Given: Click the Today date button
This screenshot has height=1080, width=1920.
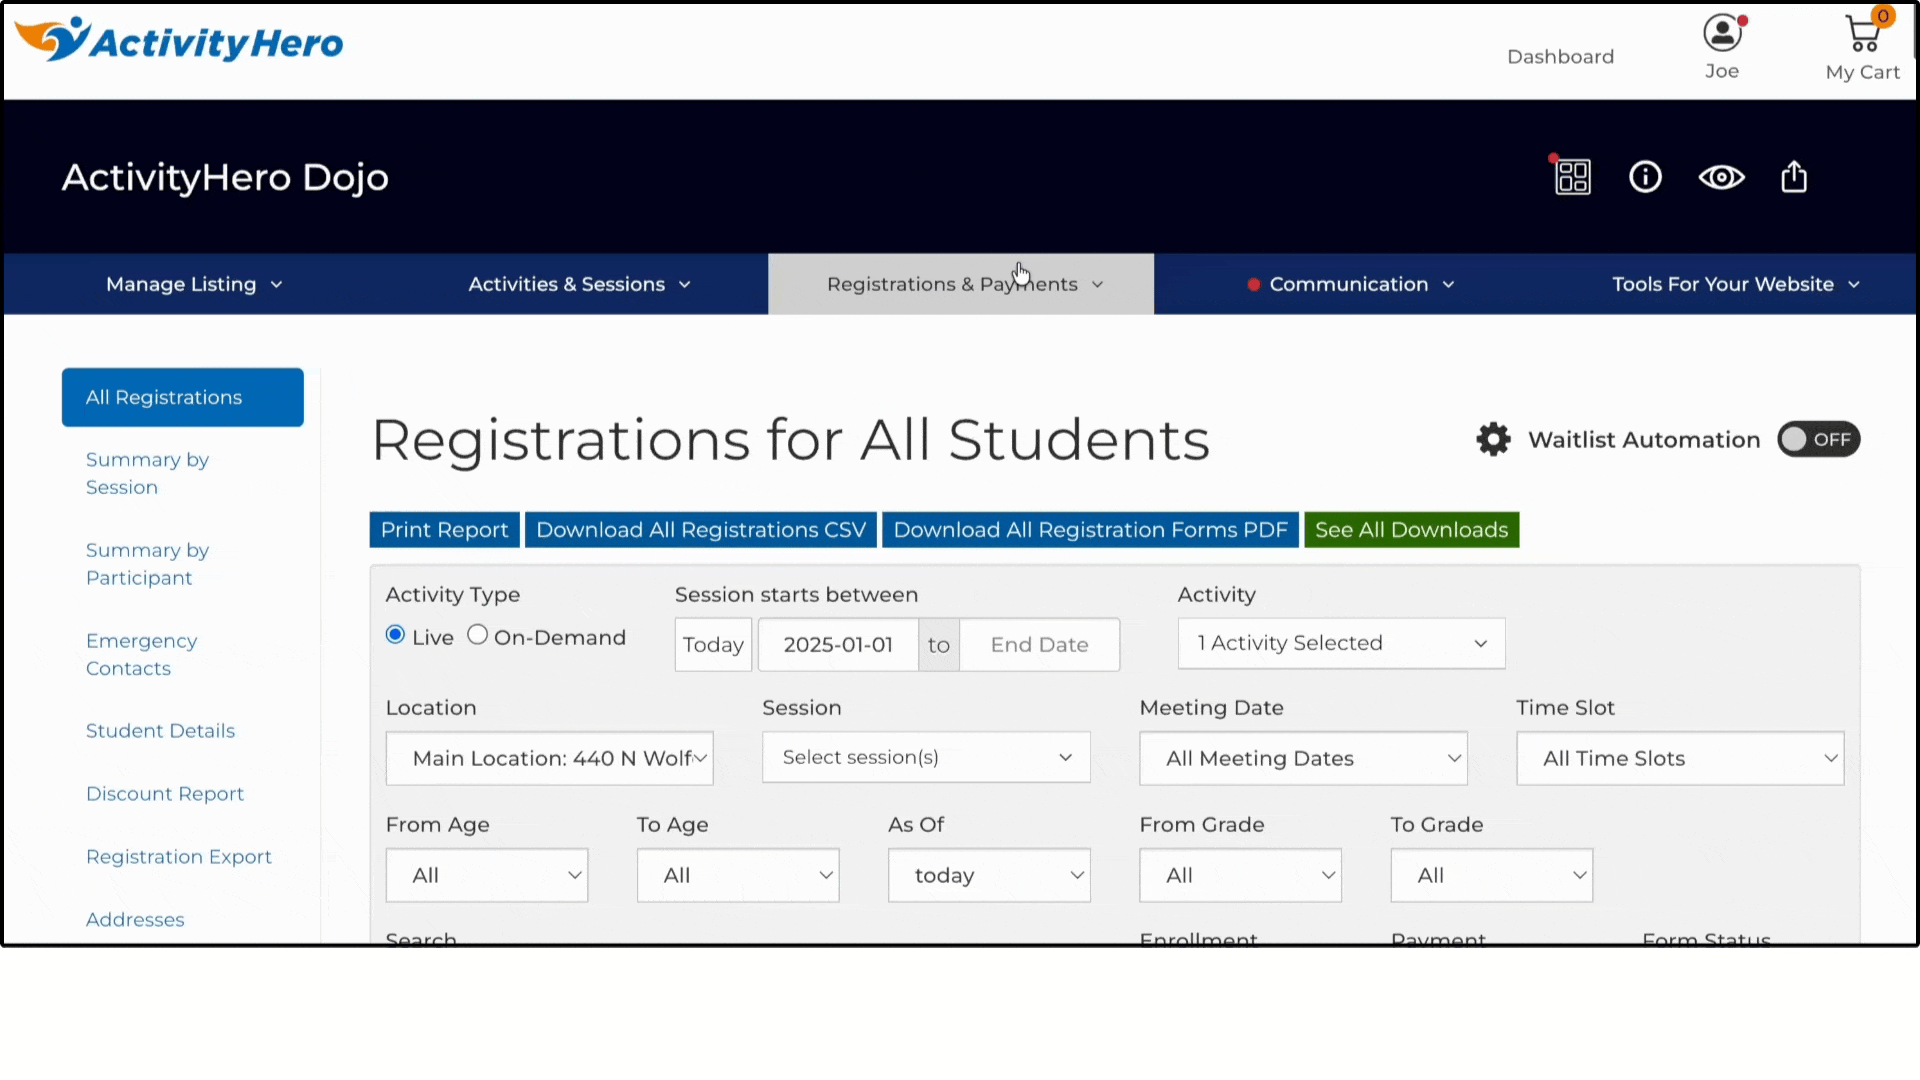Looking at the screenshot, I should (x=713, y=645).
